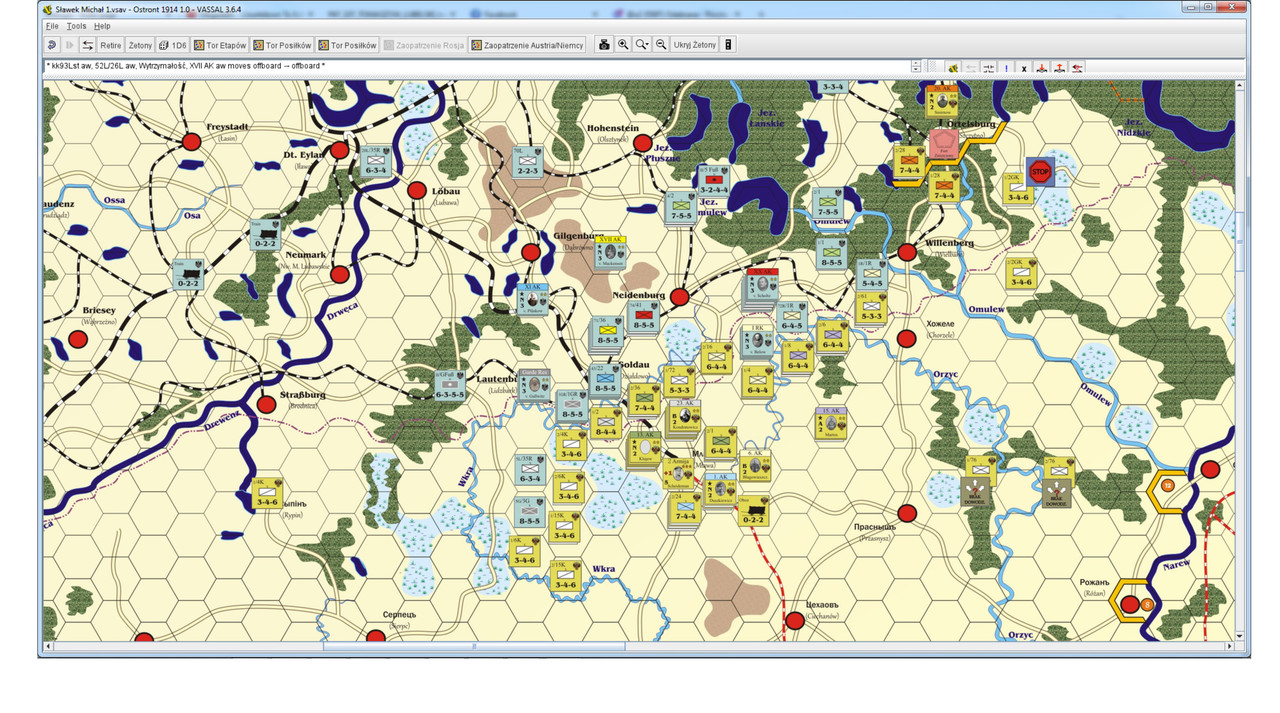Select the 3-4-6 counter near Rypin
Image resolution: width=1280 pixels, height=713 pixels.
(x=266, y=494)
